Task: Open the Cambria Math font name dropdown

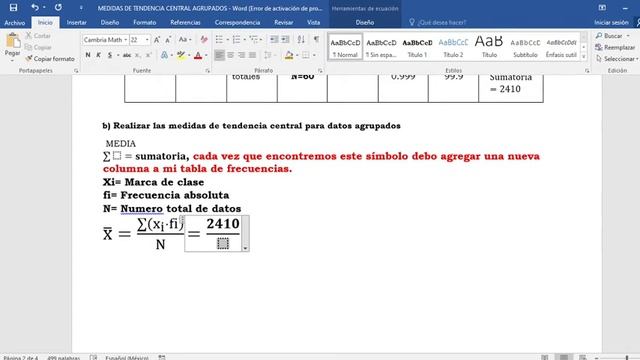Action: [x=125, y=40]
